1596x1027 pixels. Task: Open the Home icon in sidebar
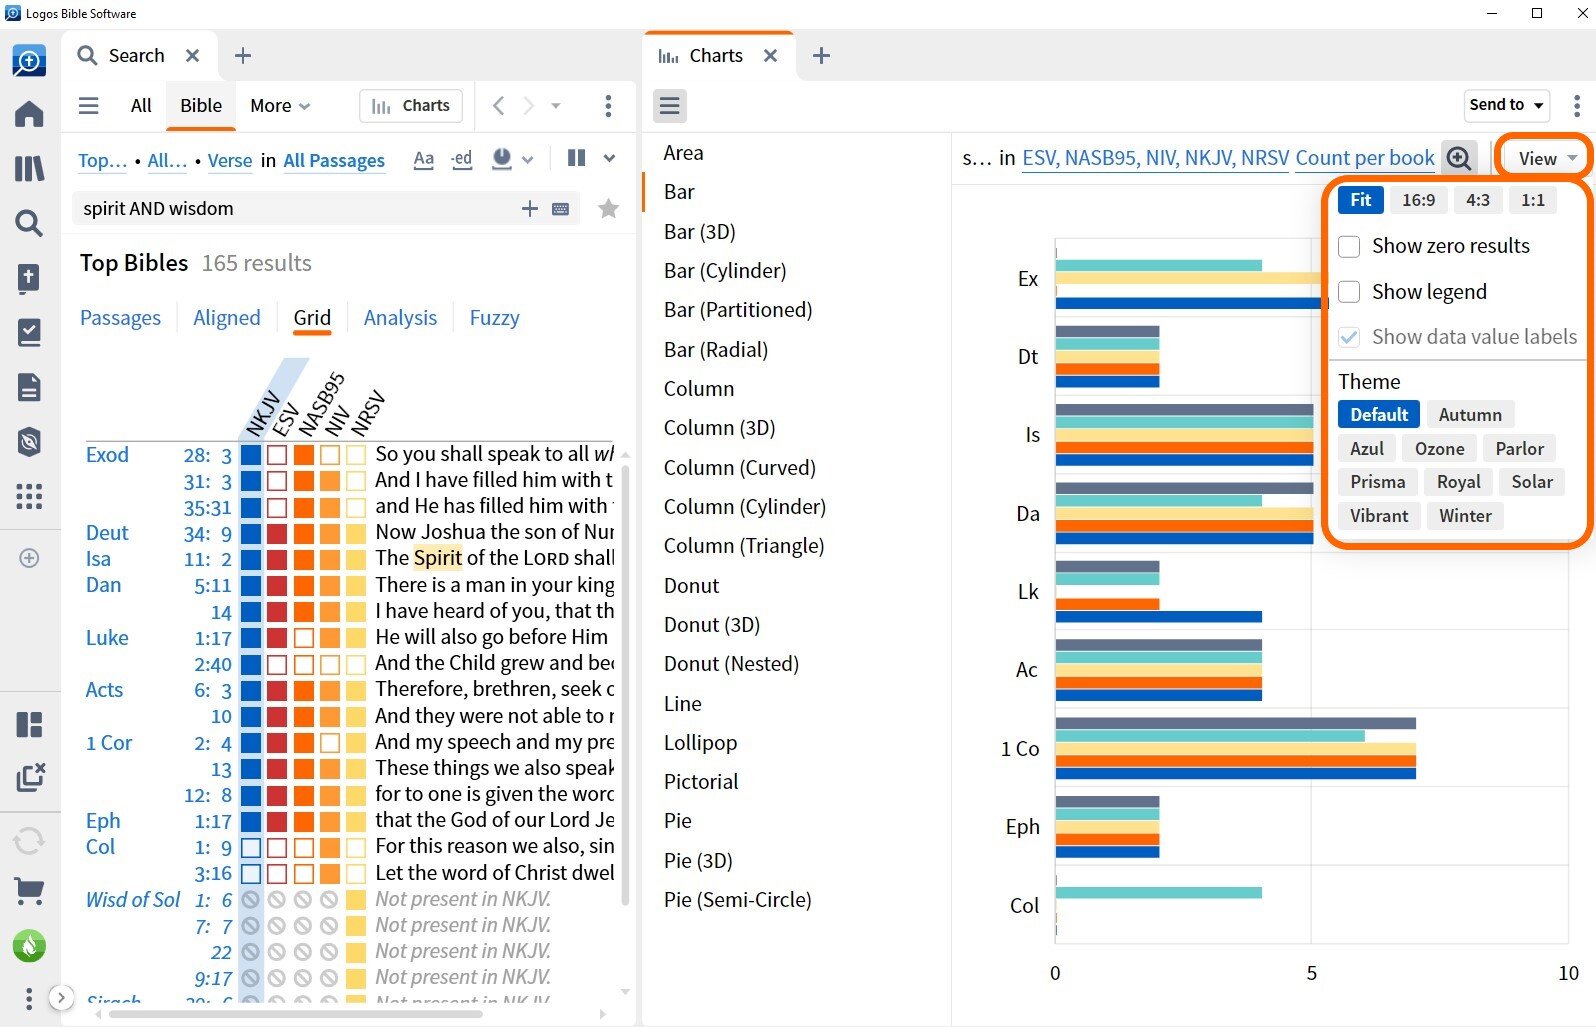click(x=29, y=114)
